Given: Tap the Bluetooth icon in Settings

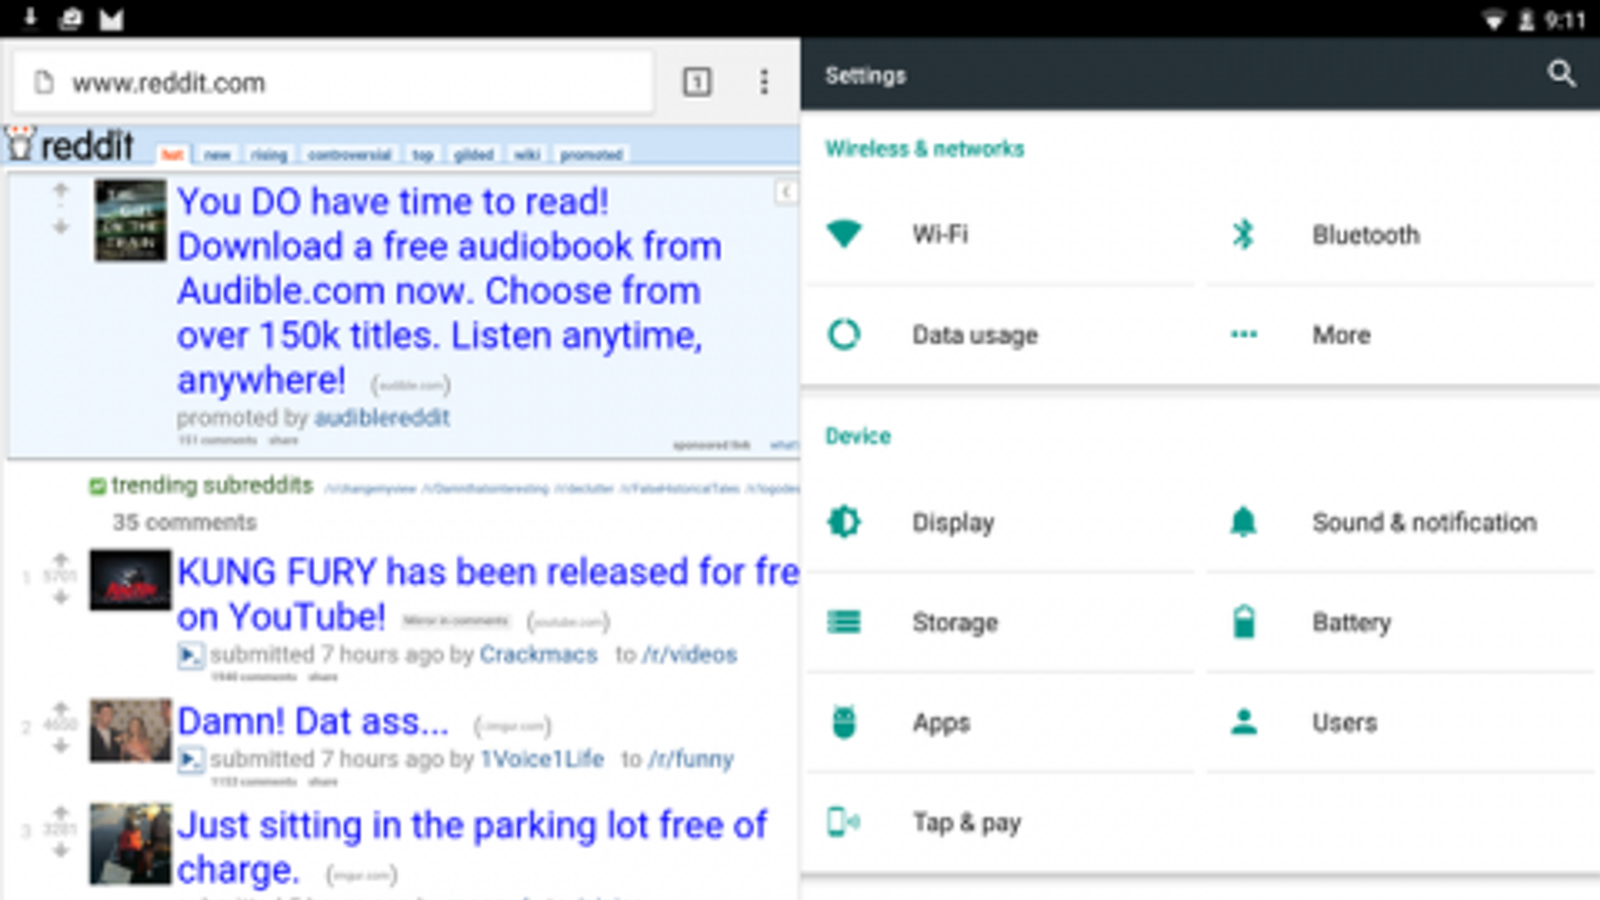Looking at the screenshot, I should pos(1243,234).
